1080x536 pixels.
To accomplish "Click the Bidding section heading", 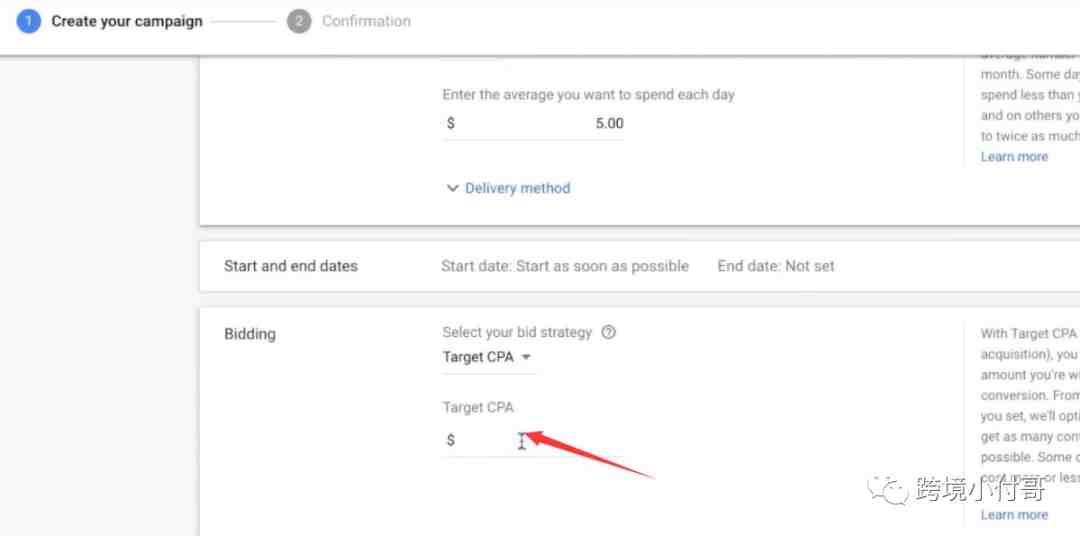I will [249, 334].
